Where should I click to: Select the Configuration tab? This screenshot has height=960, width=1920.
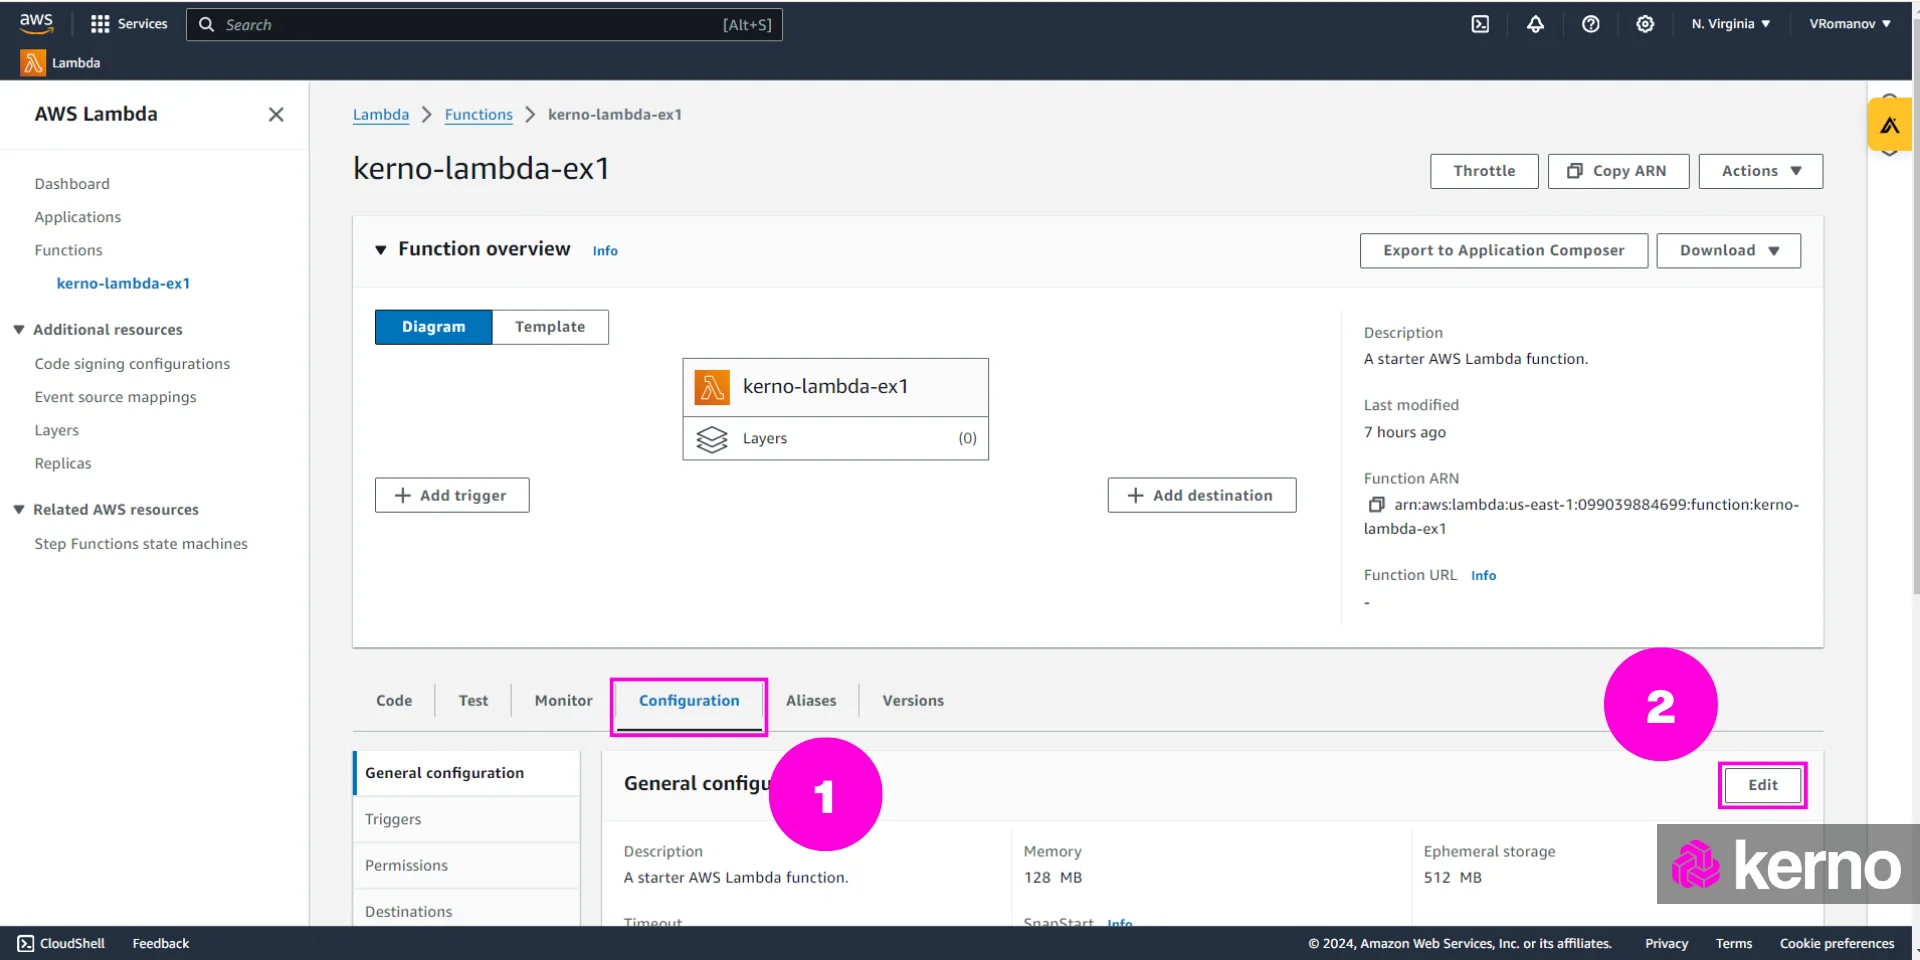[689, 701]
